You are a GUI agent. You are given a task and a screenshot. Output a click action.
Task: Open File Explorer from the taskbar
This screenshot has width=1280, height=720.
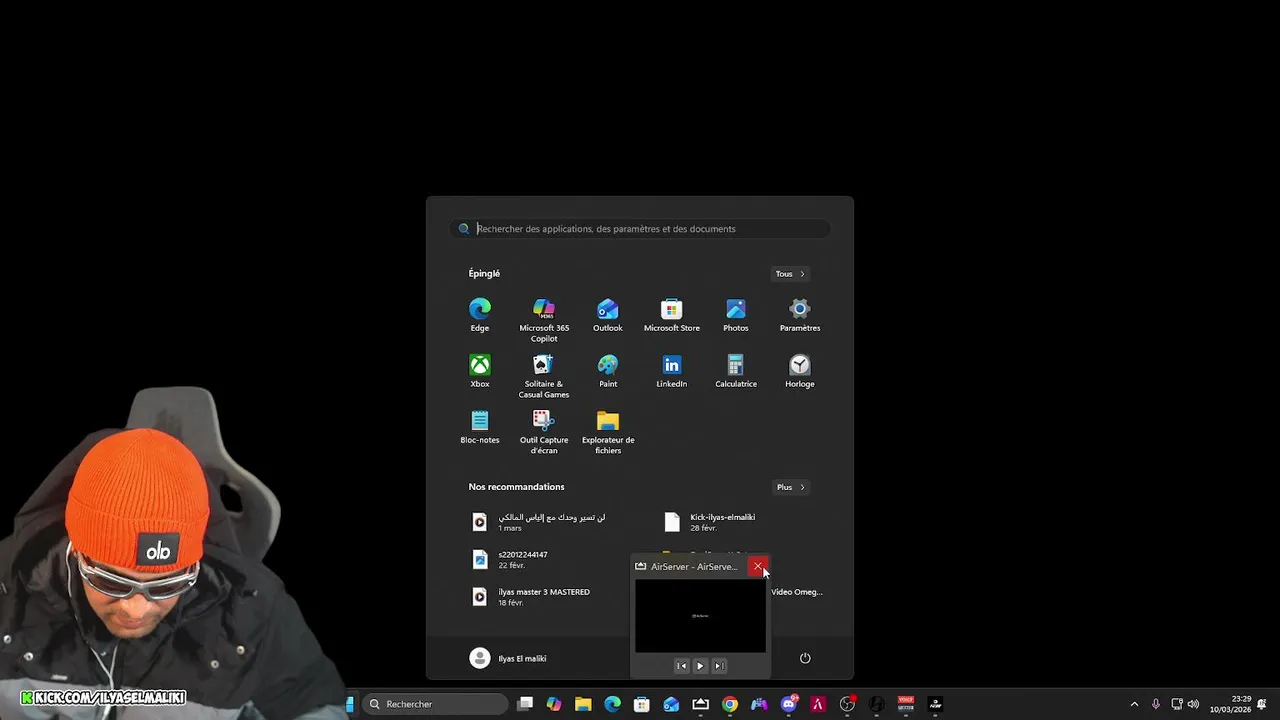tap(583, 704)
